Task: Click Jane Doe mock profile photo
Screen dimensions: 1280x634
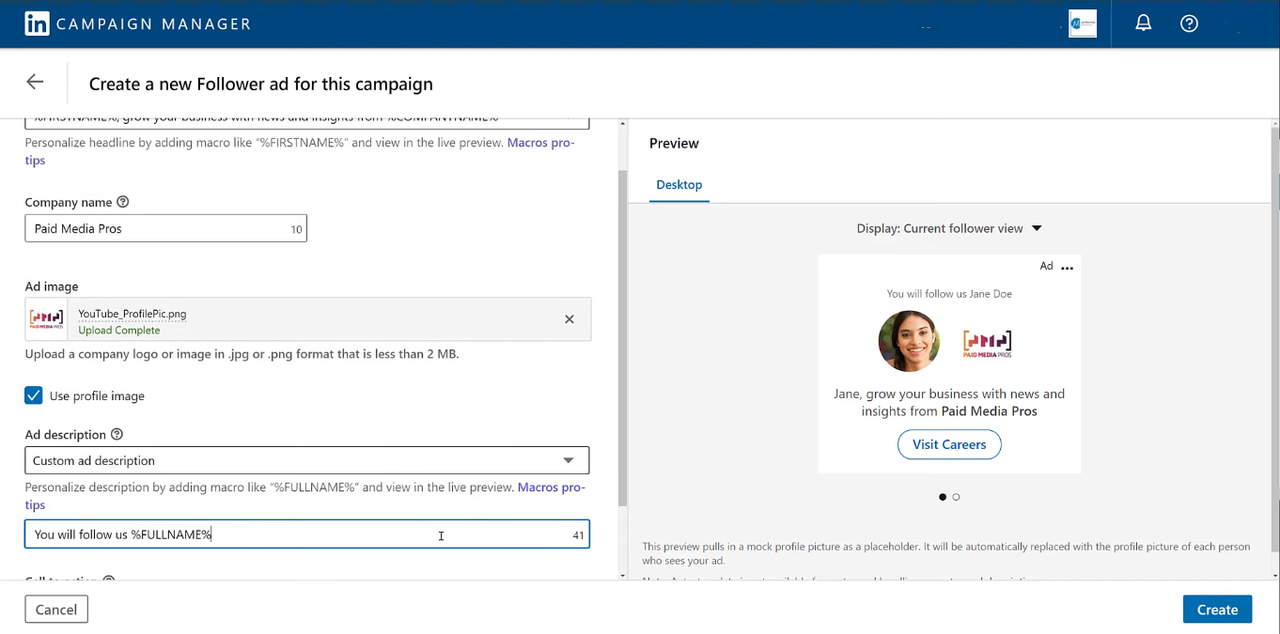Action: pos(908,341)
